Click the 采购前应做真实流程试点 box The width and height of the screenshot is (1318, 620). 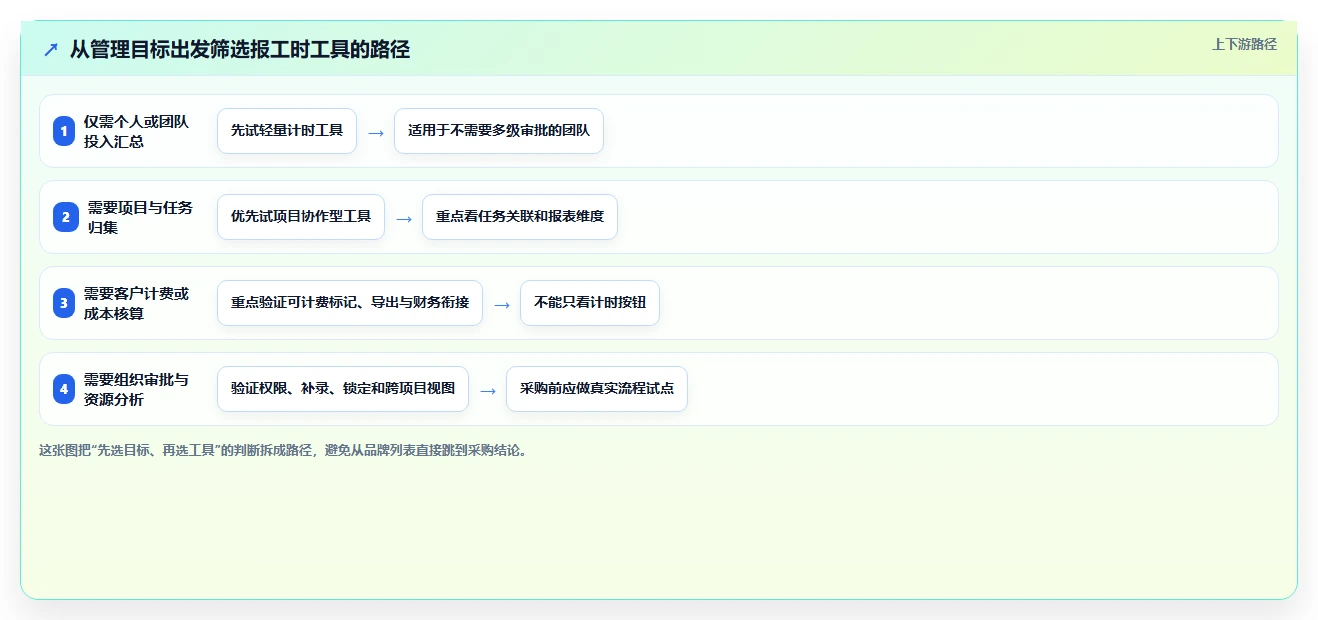click(x=597, y=389)
